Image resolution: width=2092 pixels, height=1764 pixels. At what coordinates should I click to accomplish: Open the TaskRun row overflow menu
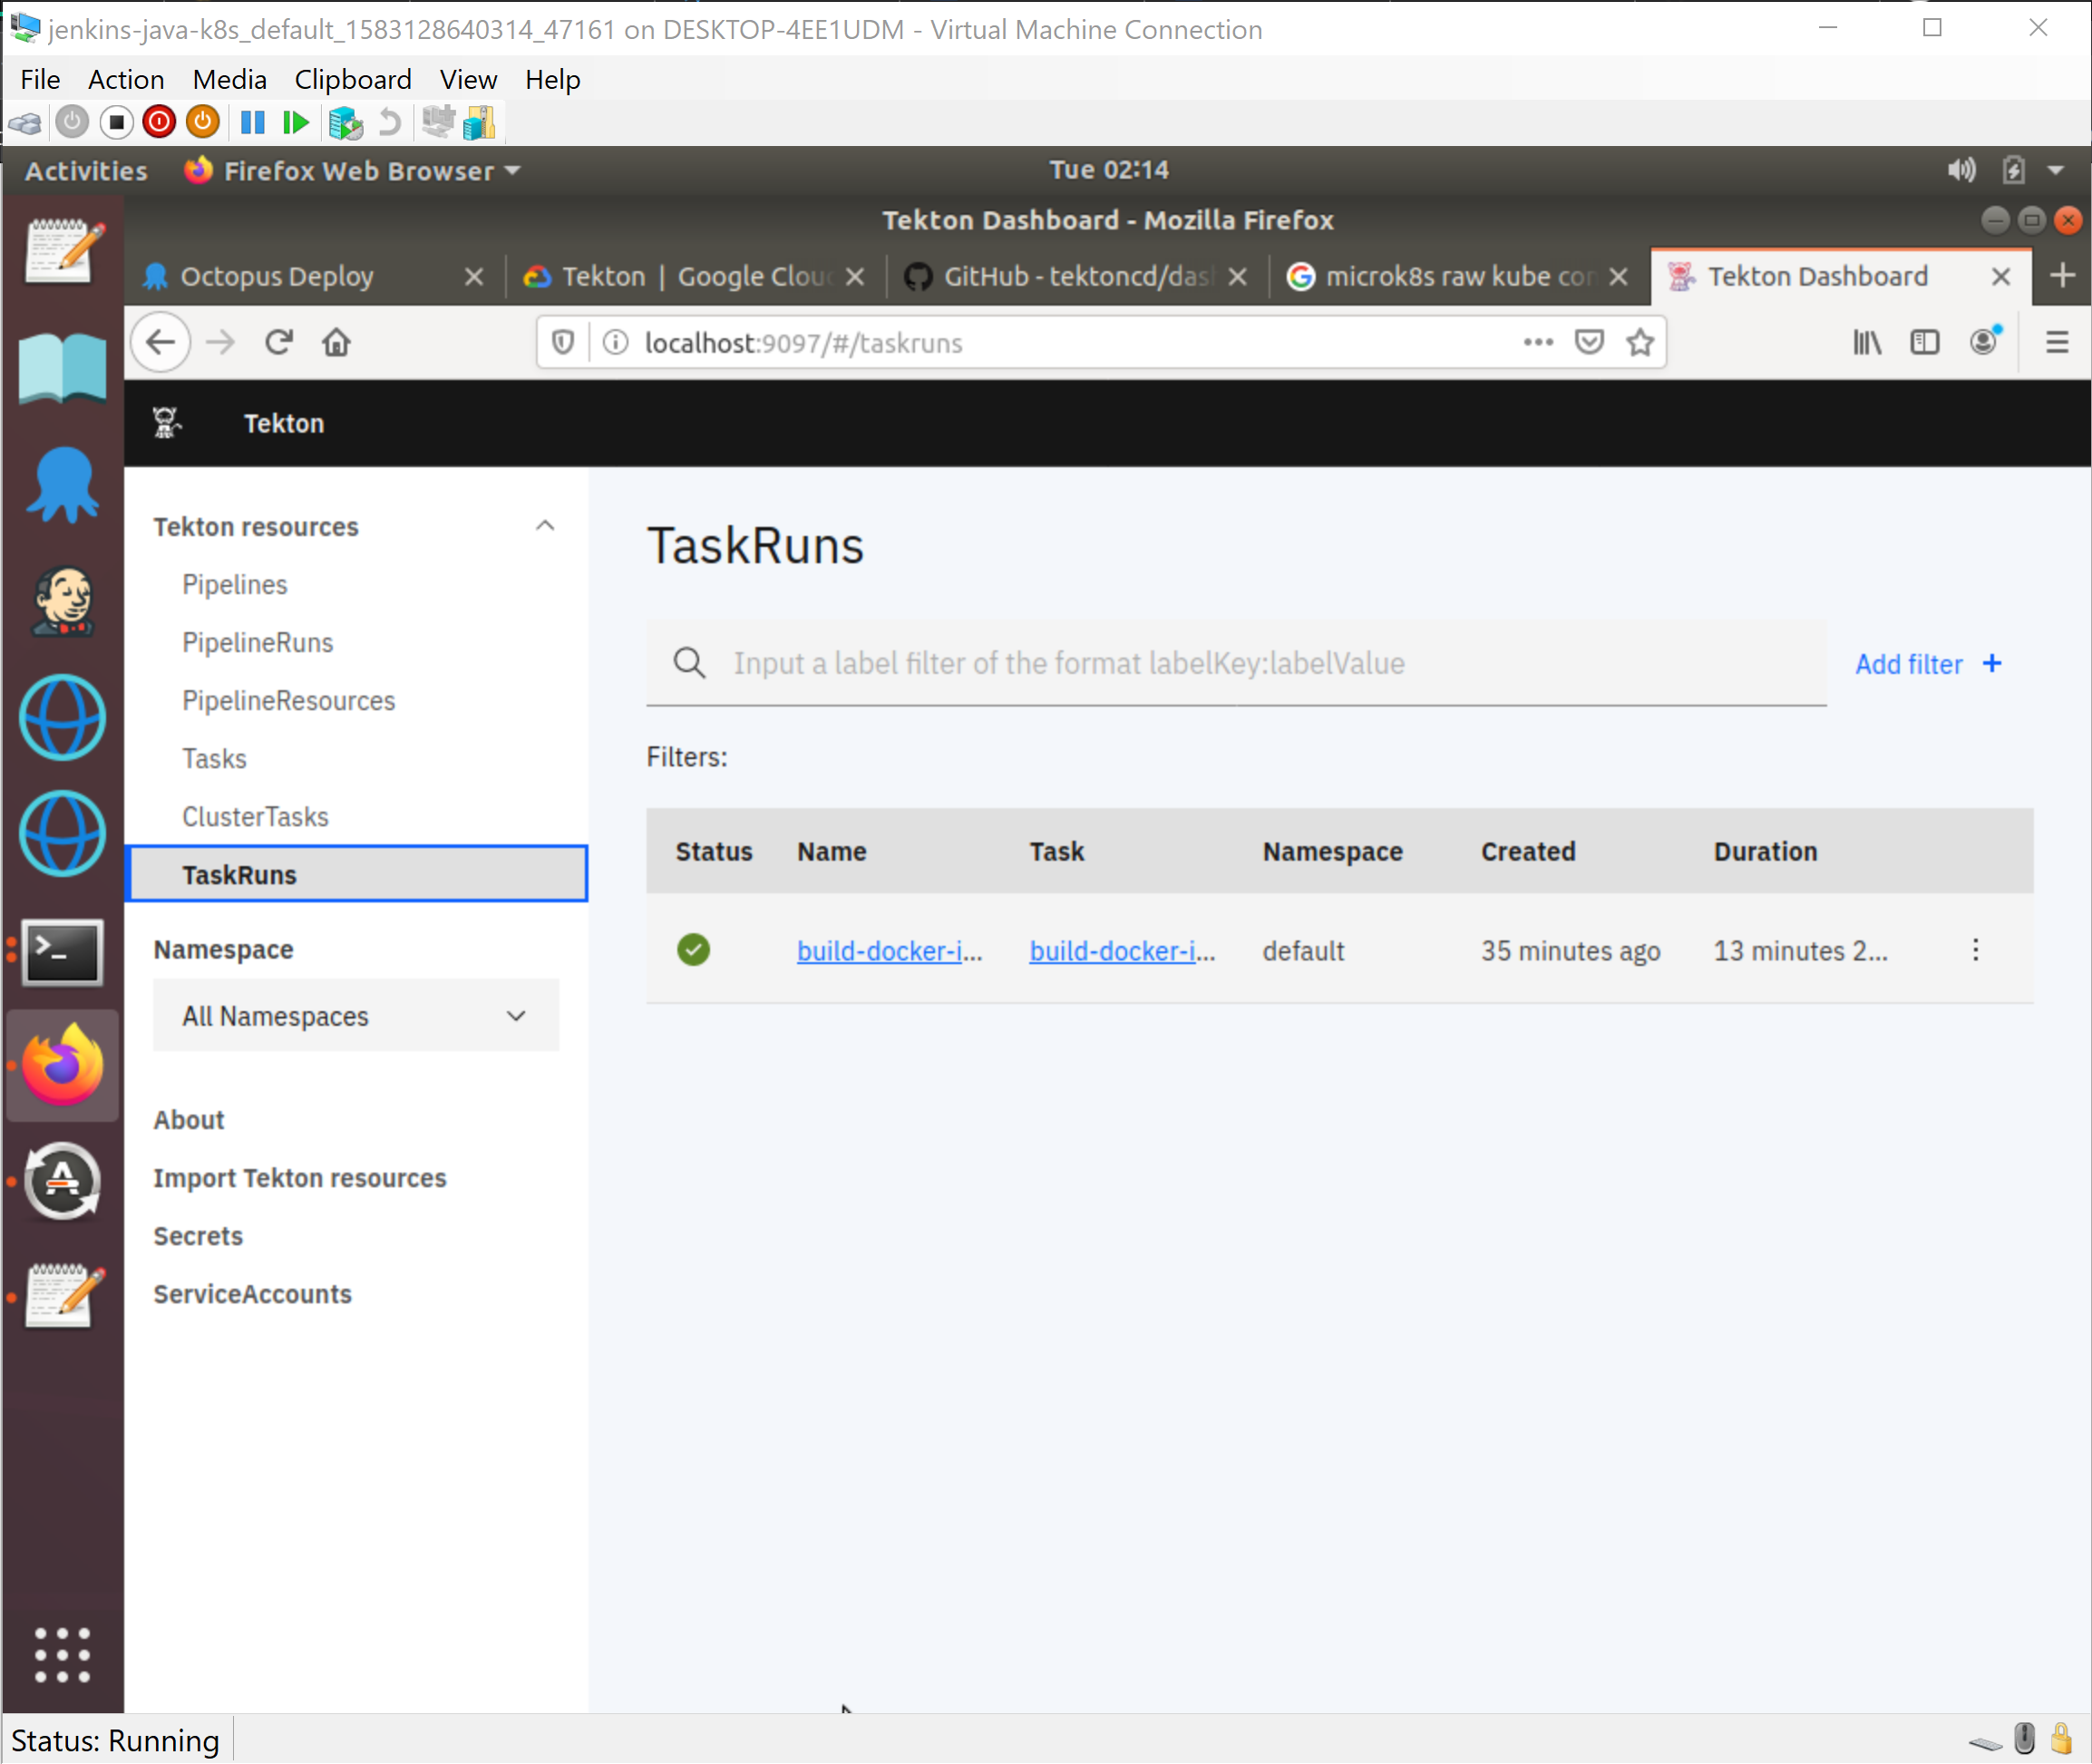pyautogui.click(x=1975, y=950)
